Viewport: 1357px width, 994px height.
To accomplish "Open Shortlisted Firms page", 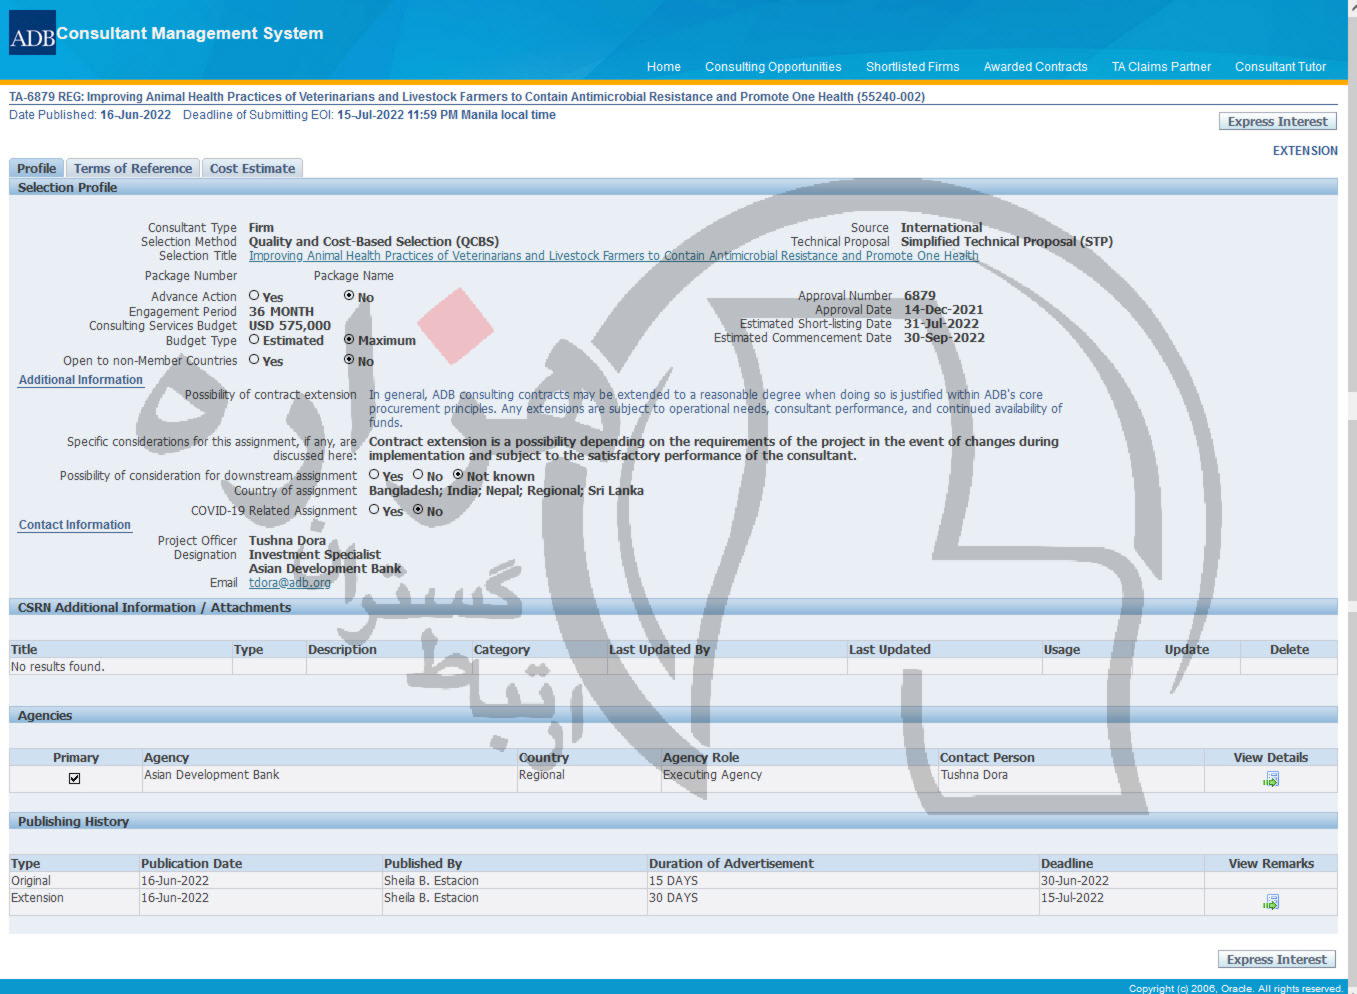I will [x=912, y=67].
